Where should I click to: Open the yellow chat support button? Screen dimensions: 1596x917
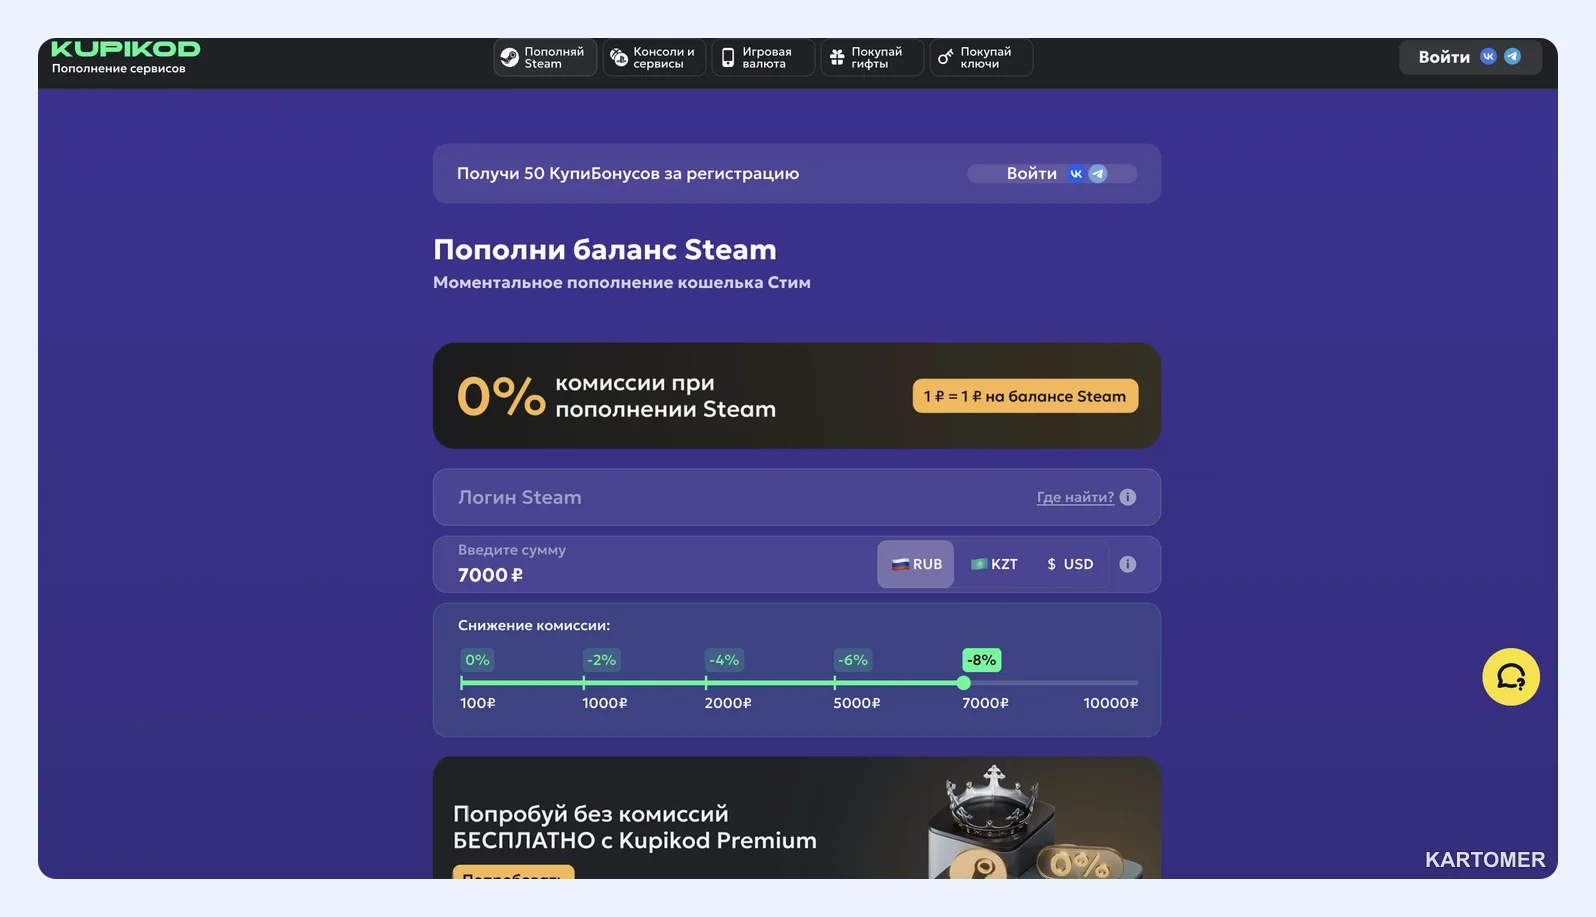1511,677
